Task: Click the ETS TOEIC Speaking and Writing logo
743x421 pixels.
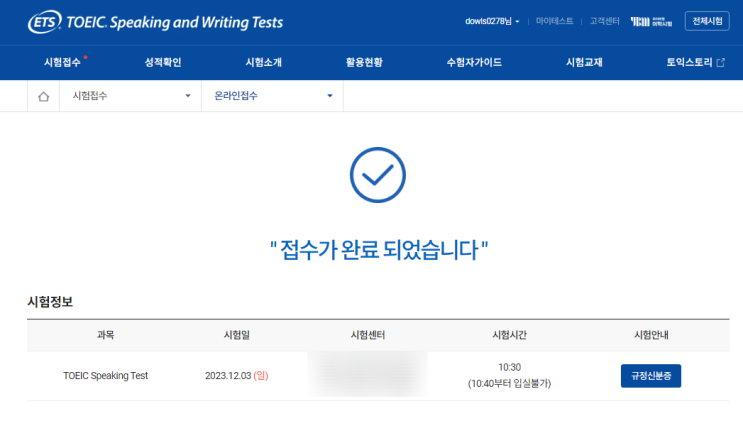Action: pos(155,22)
